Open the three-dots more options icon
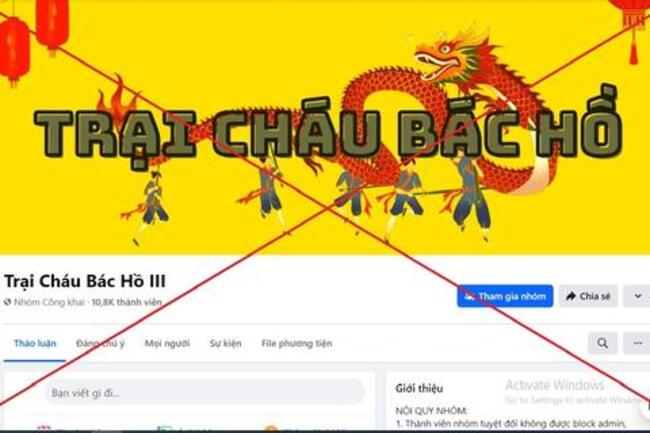Viewport: 650px width, 433px height. [638, 343]
